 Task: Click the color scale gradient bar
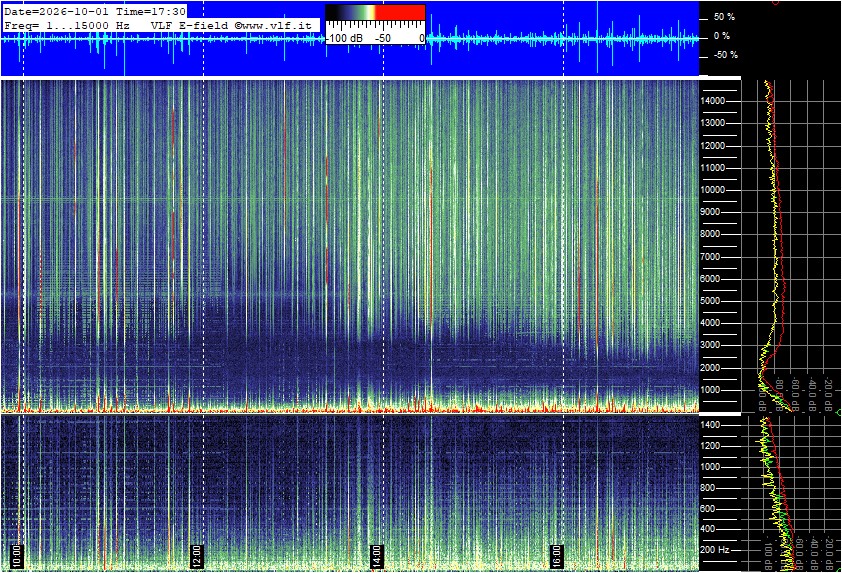point(375,13)
